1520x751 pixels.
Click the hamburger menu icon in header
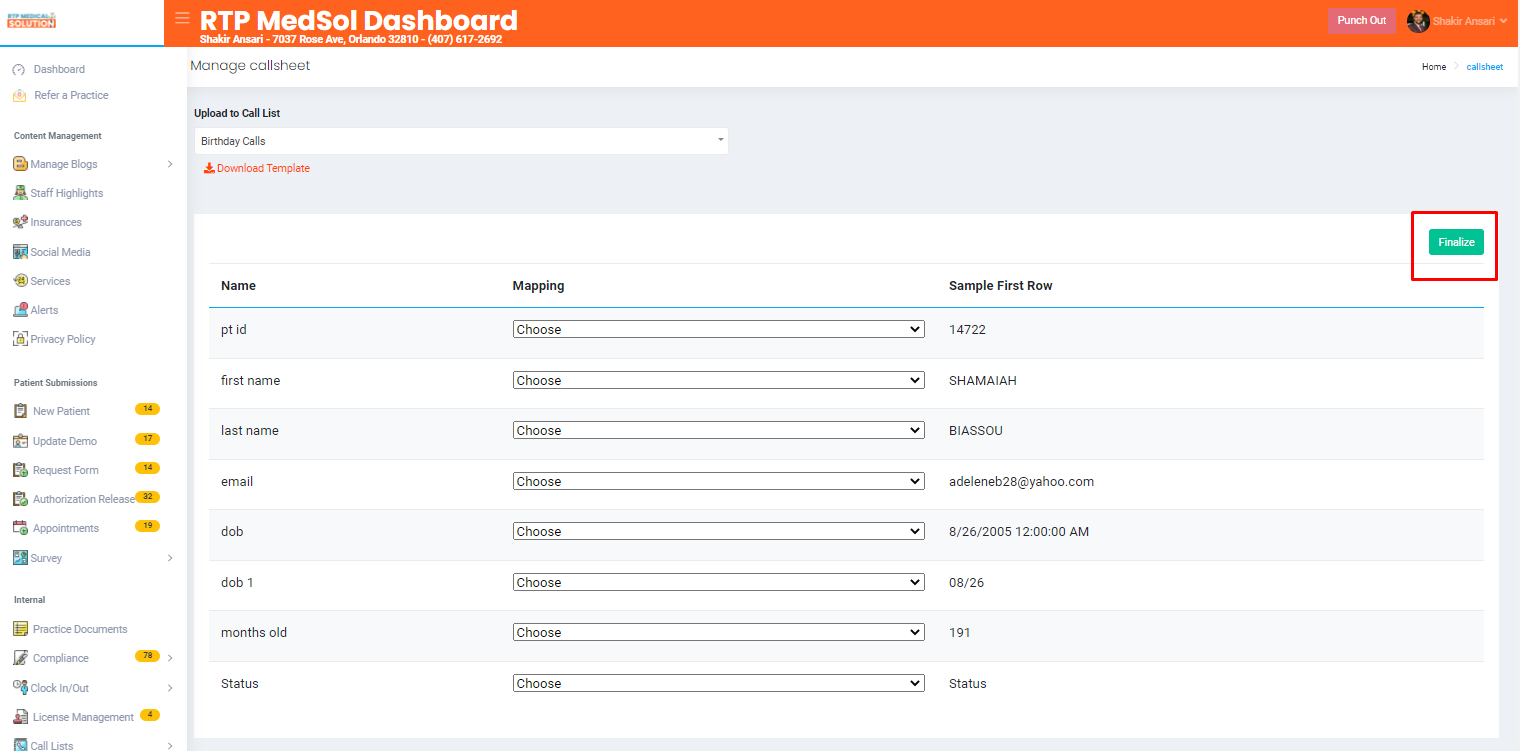182,18
